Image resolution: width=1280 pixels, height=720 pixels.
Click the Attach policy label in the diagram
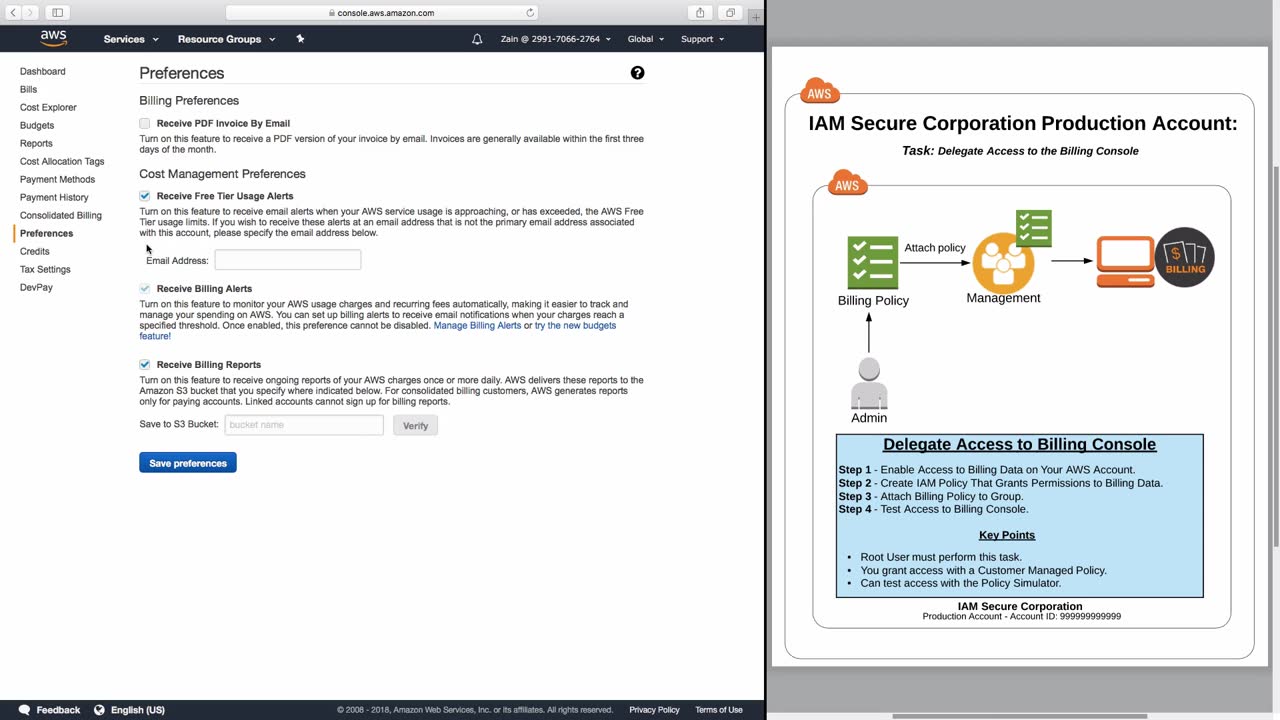coord(935,247)
